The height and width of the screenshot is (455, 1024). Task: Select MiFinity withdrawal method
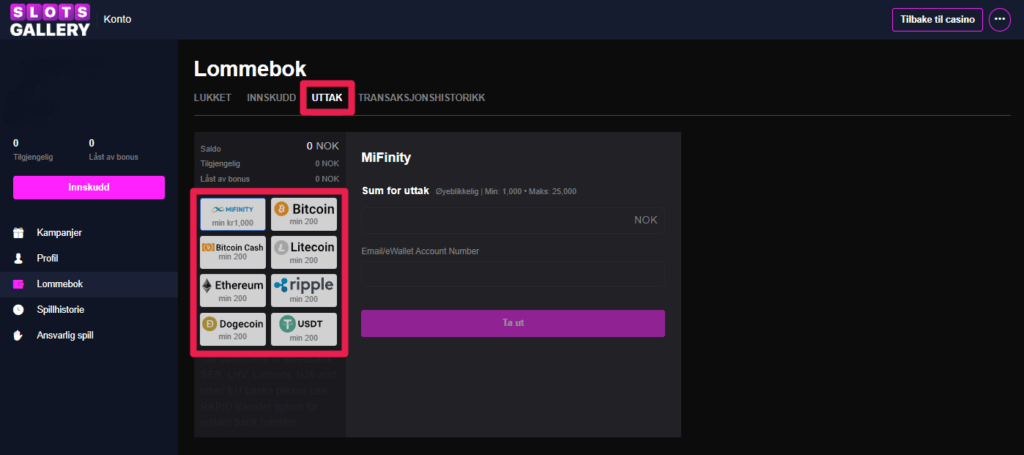[232, 214]
